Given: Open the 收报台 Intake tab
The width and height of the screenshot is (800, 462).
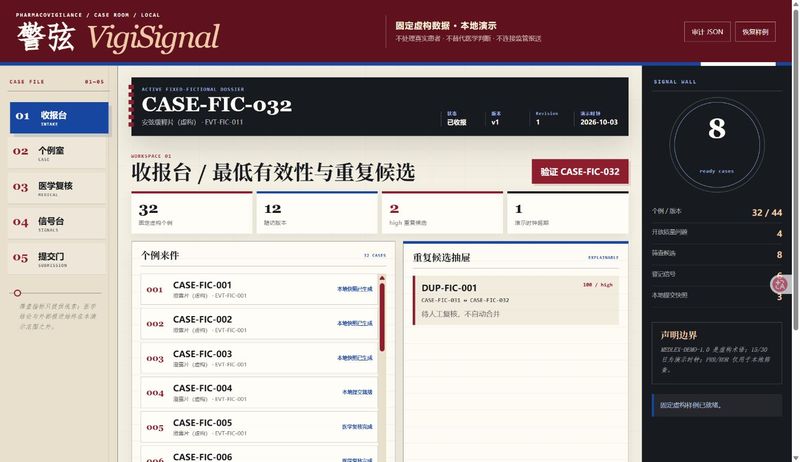Looking at the screenshot, I should (59, 118).
